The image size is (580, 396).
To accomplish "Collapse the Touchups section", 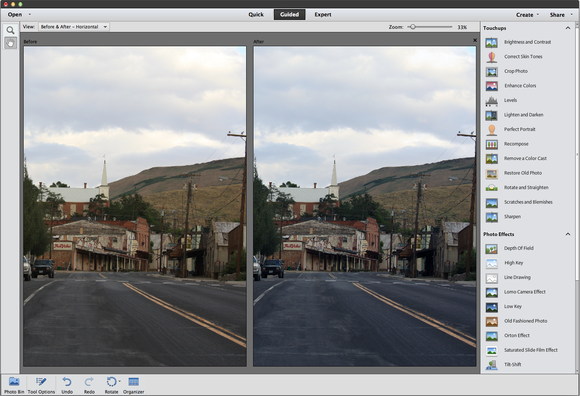I will tap(568, 28).
